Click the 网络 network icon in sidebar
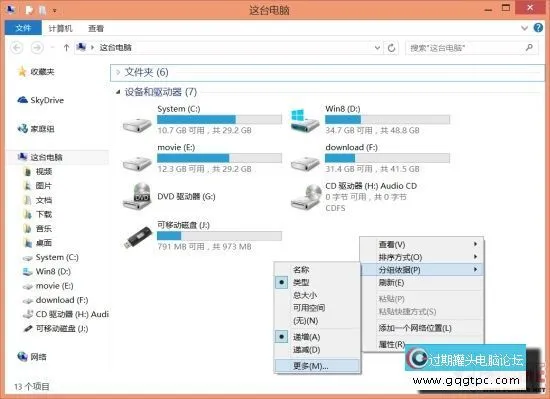The width and height of the screenshot is (550, 399). point(22,357)
